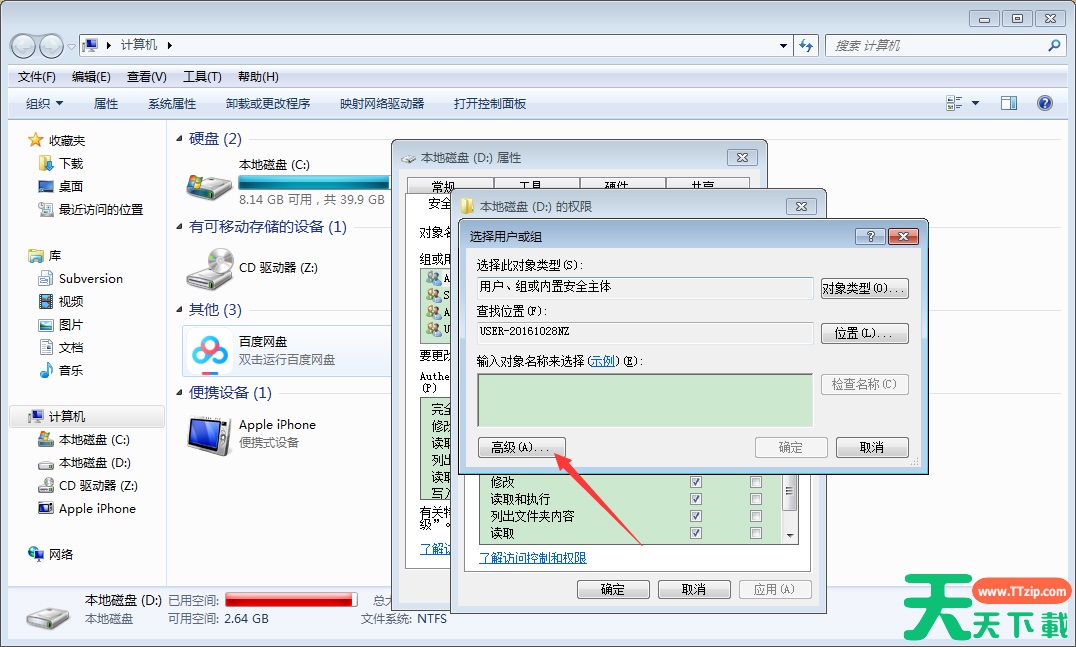Image resolution: width=1076 pixels, height=647 pixels.
Task: Click the object name input field
Action: coord(644,400)
